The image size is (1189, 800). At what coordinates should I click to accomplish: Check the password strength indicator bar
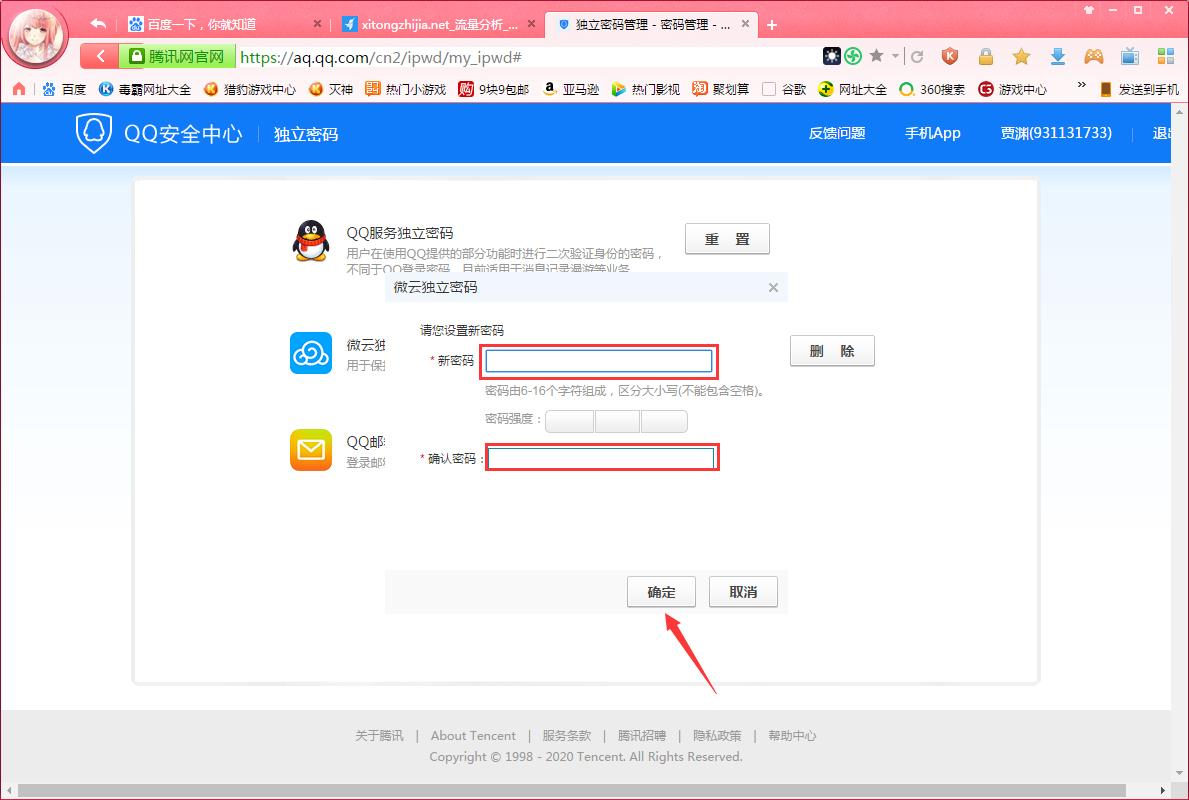coord(617,421)
